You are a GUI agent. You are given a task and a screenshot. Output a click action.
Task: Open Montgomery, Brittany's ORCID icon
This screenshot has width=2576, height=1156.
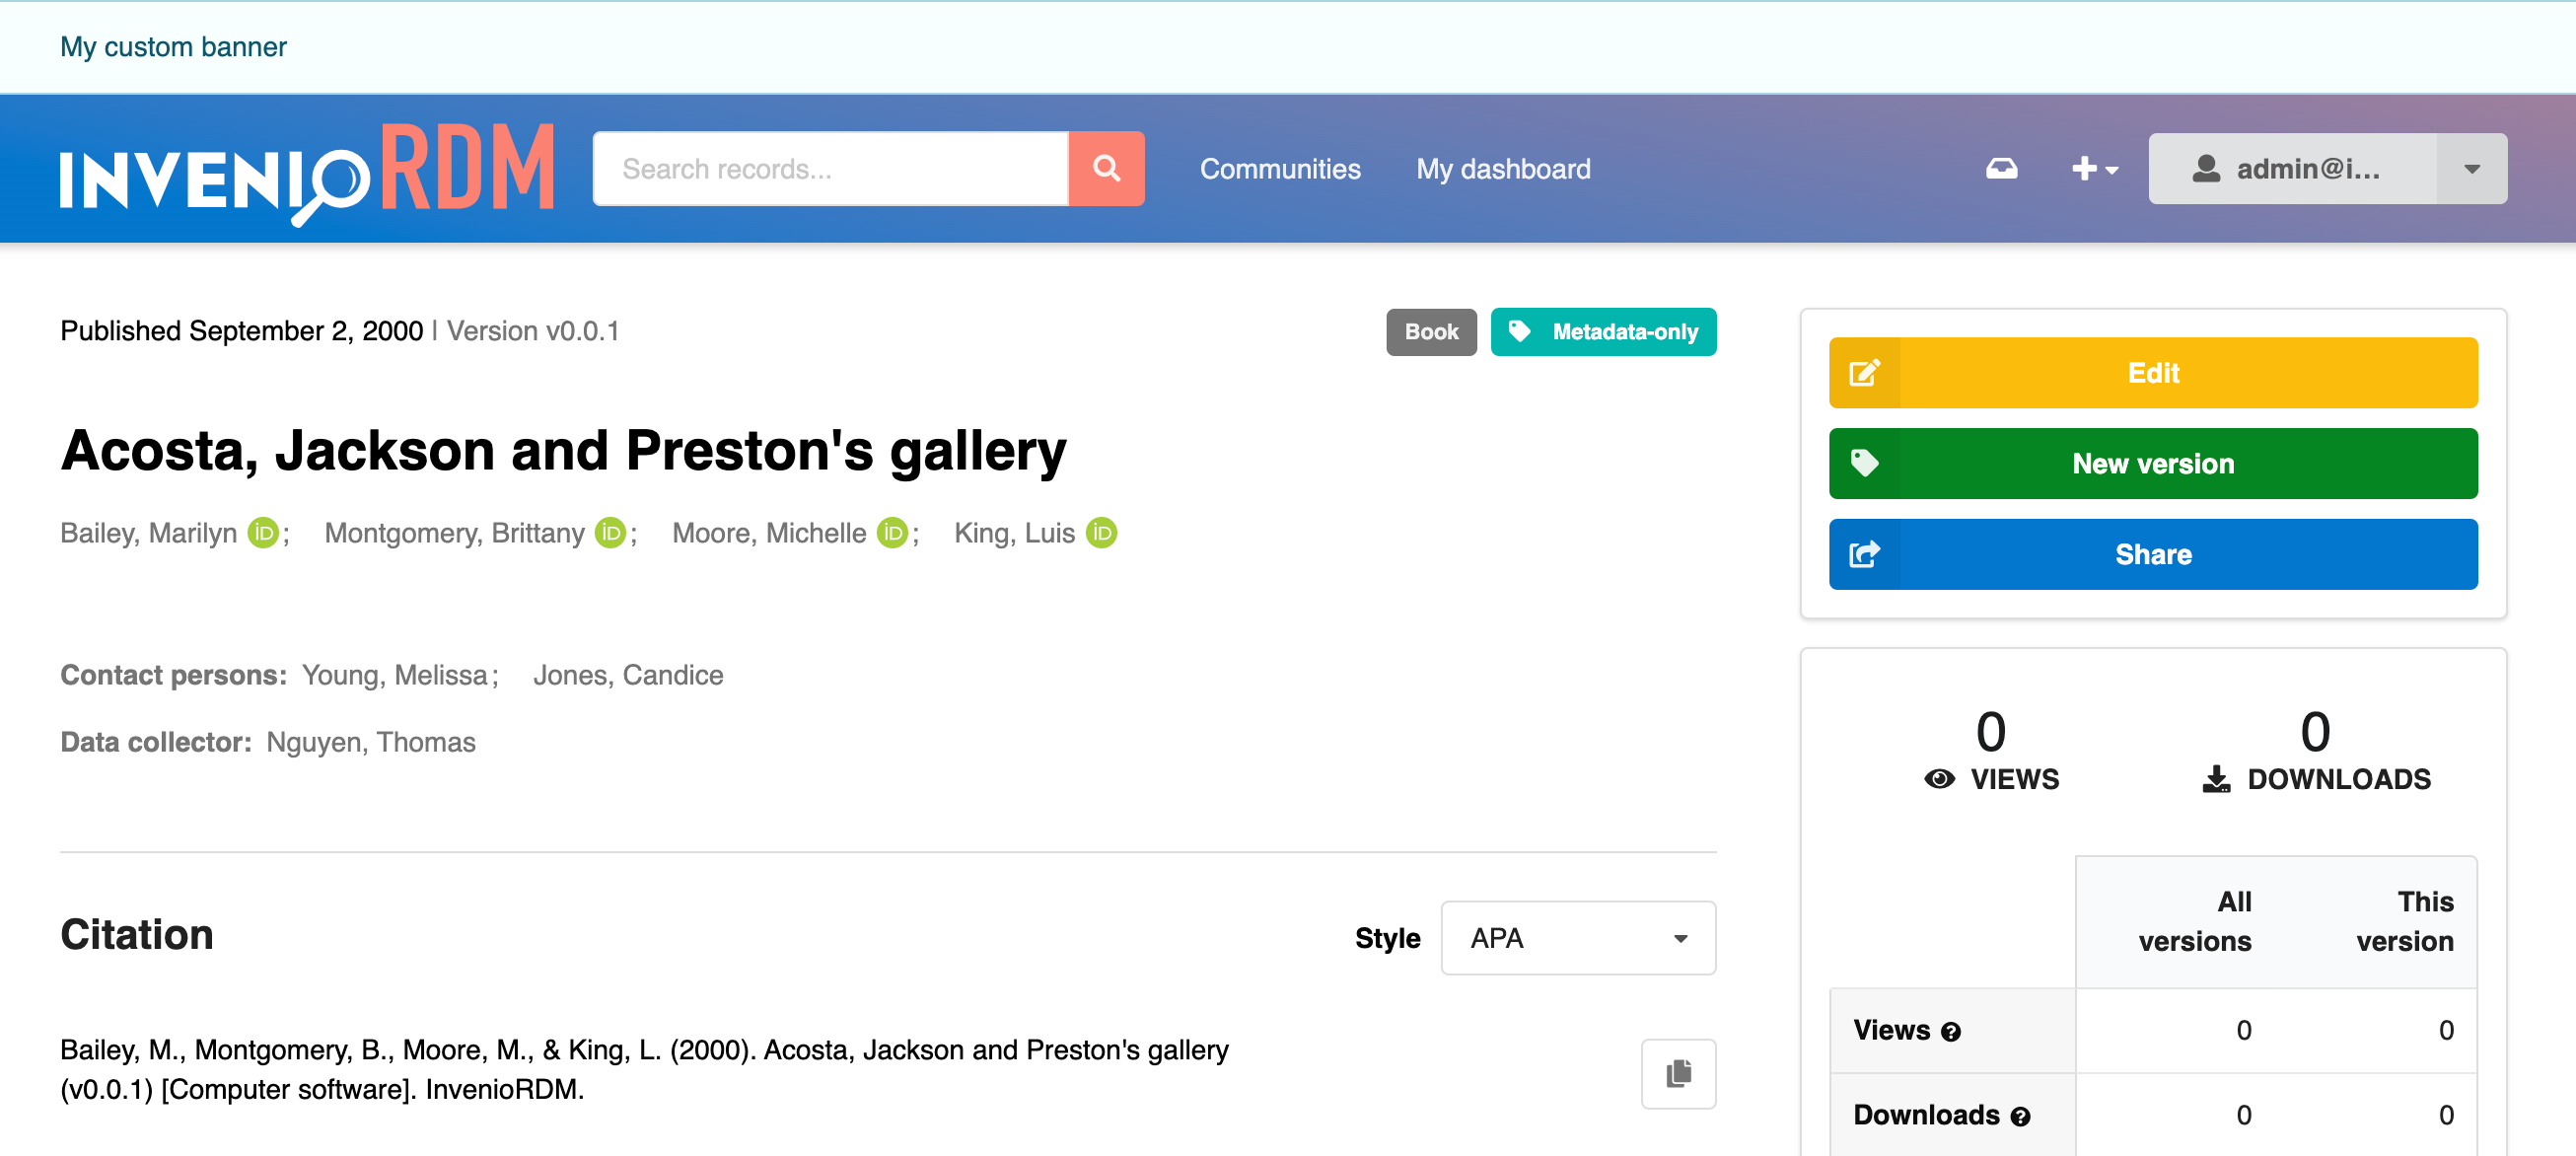tap(610, 533)
